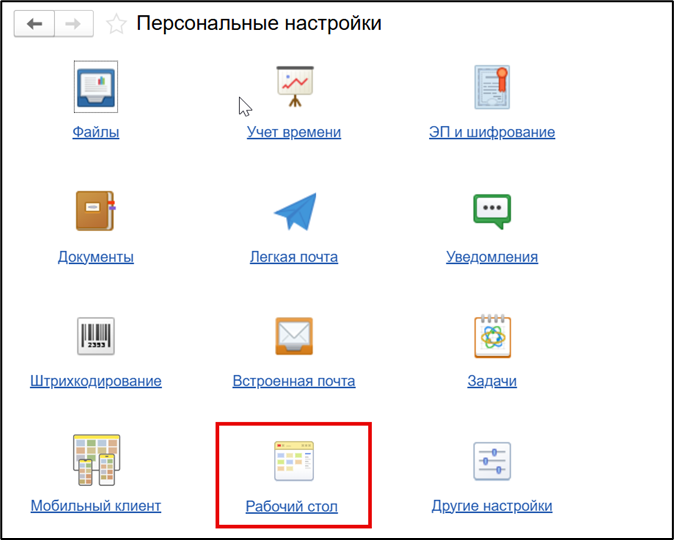This screenshot has height=540, width=674.
Task: Open the Задачи link
Action: 492,381
